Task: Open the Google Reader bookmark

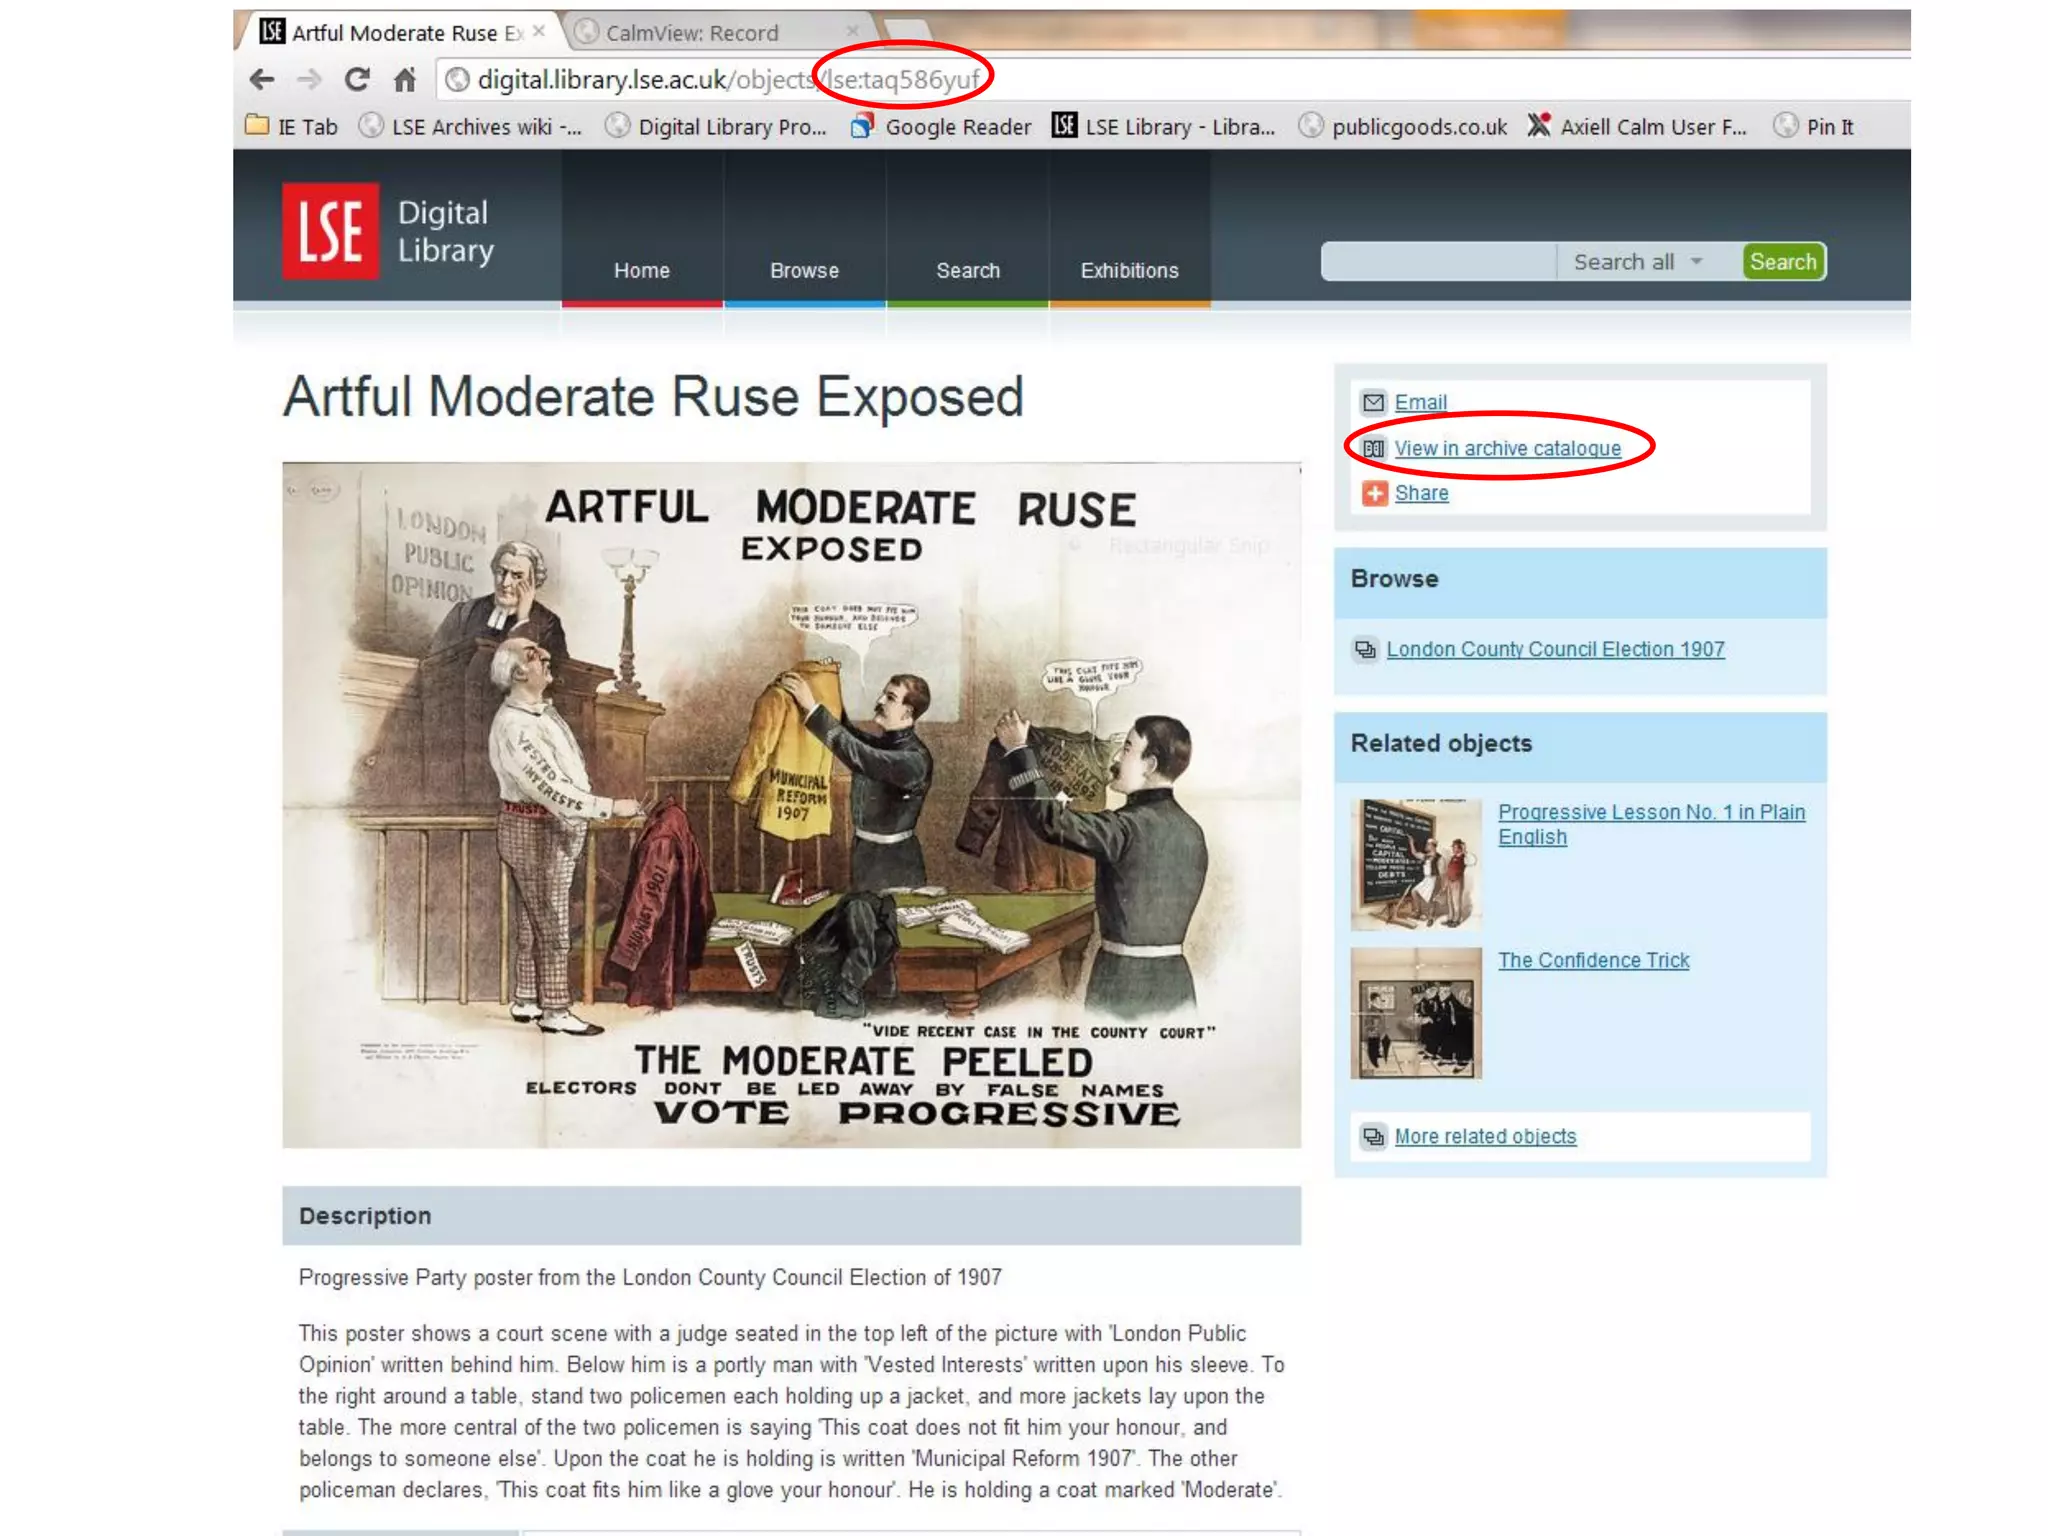Action: coord(957,127)
